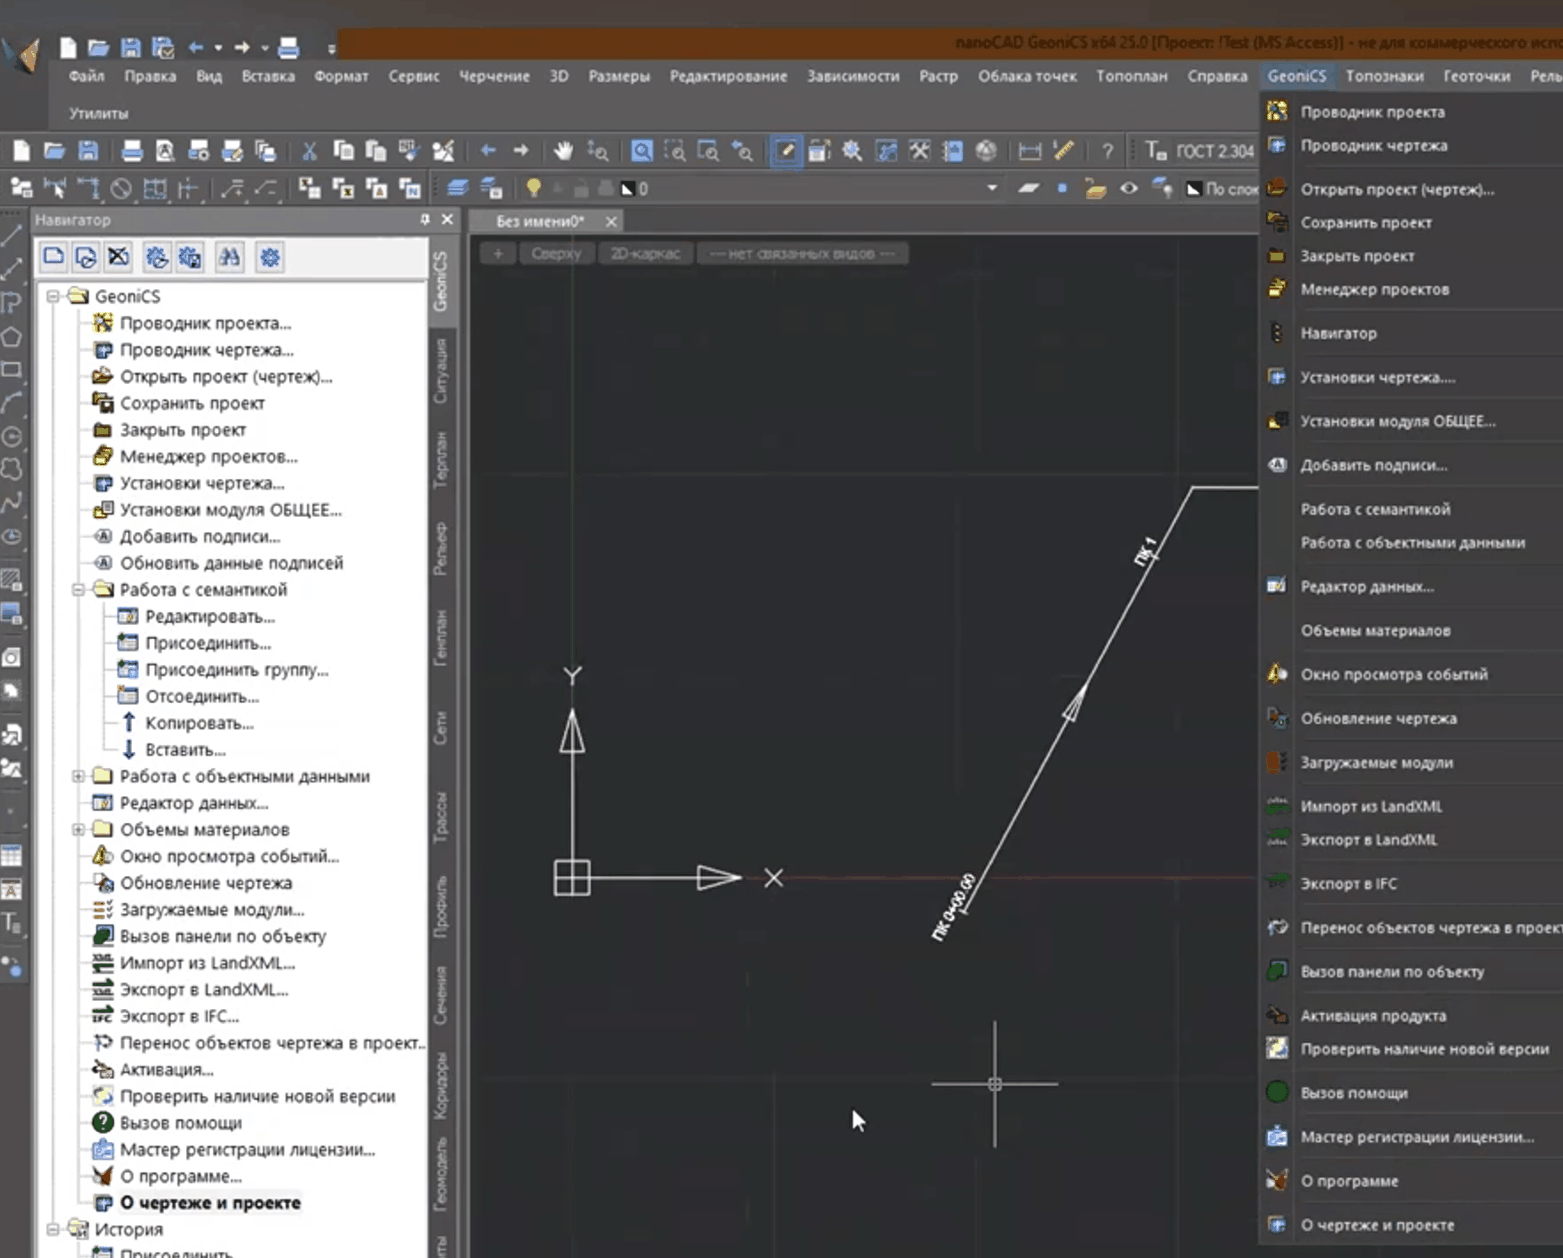Click the Print icon in toolbar
This screenshot has height=1258, width=1563.
[131, 151]
